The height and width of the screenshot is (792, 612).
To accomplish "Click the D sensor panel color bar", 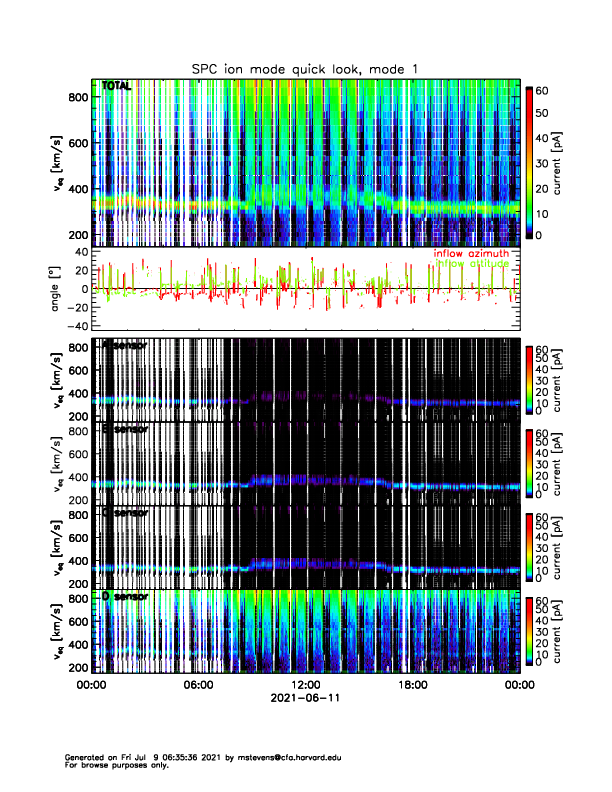I will (x=530, y=630).
